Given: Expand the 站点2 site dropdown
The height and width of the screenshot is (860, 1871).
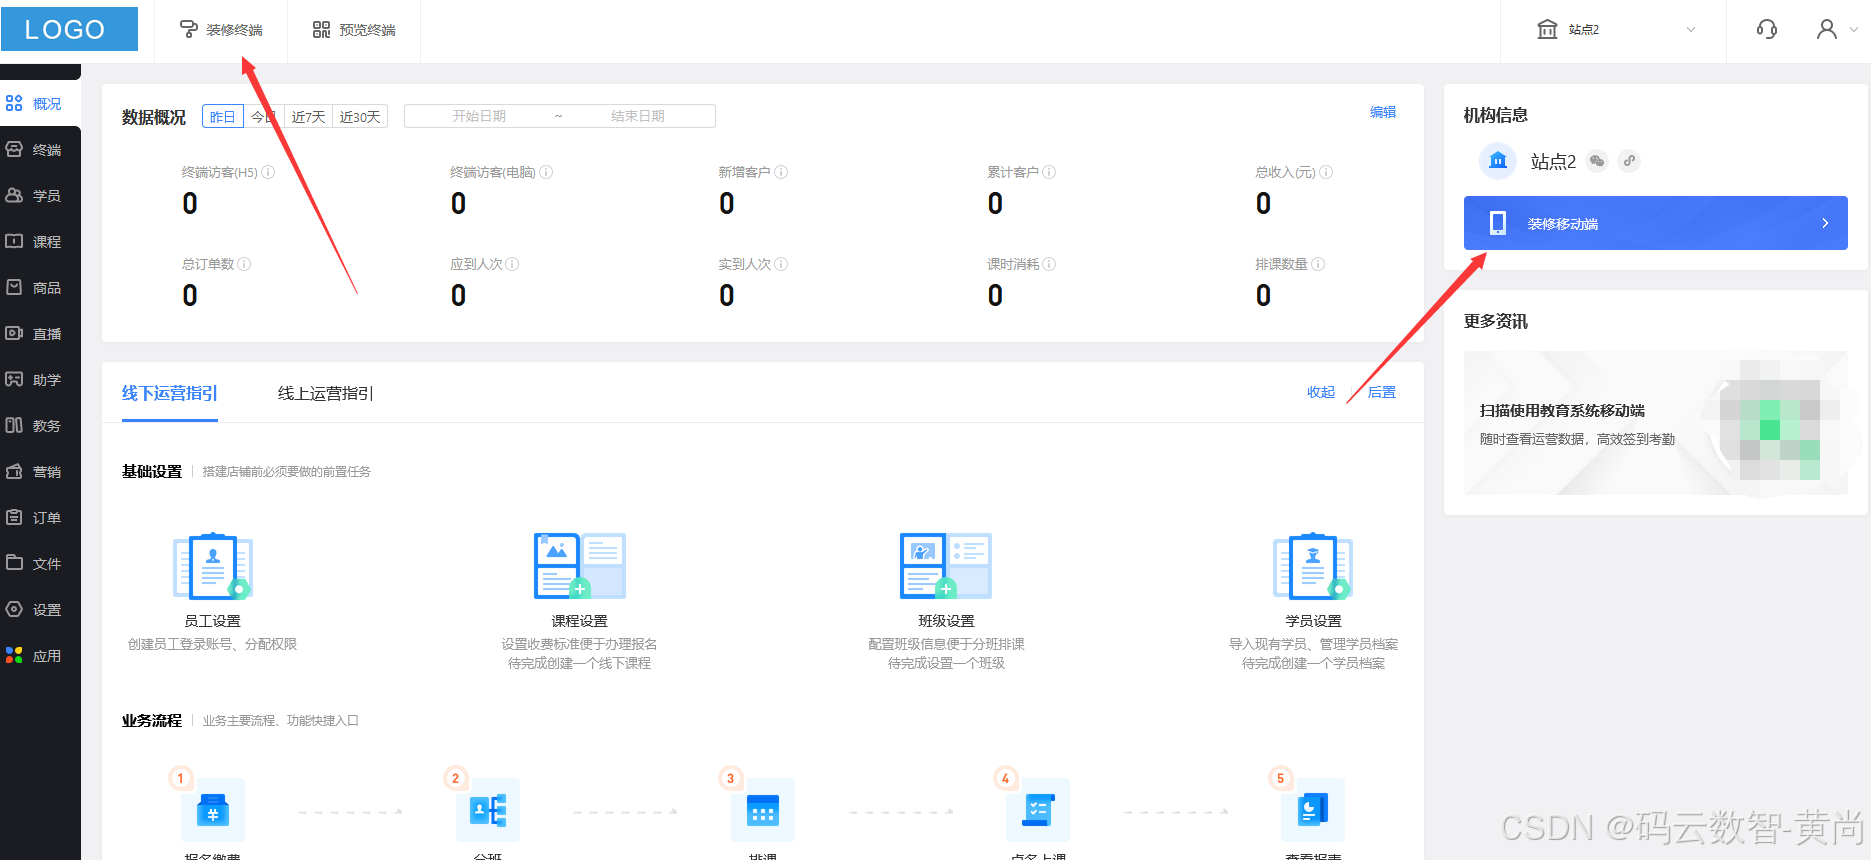Looking at the screenshot, I should (x=1615, y=30).
